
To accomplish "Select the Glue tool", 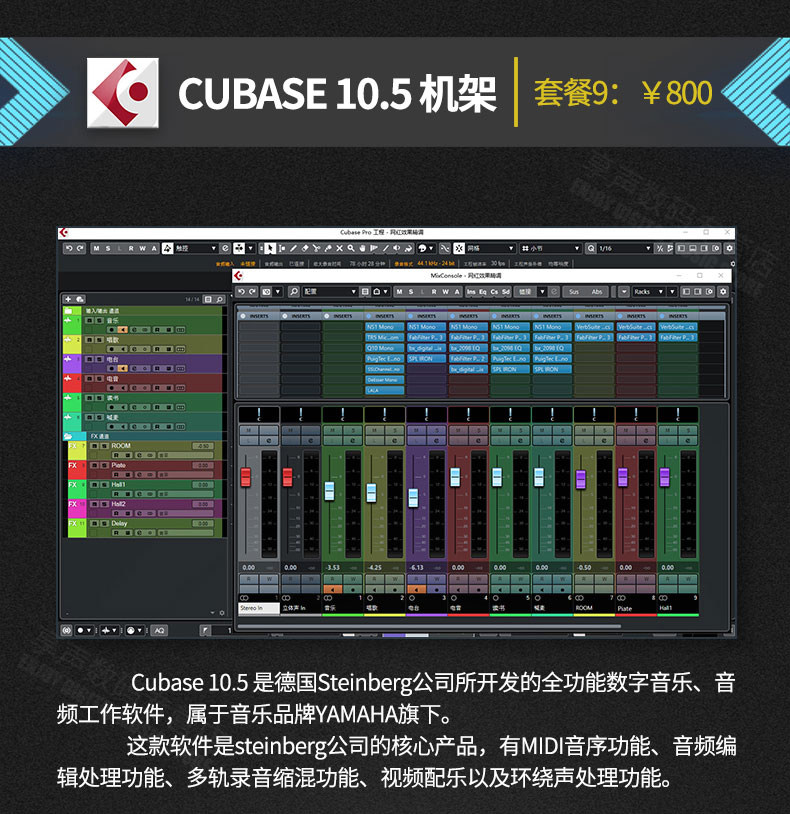I will coord(328,248).
